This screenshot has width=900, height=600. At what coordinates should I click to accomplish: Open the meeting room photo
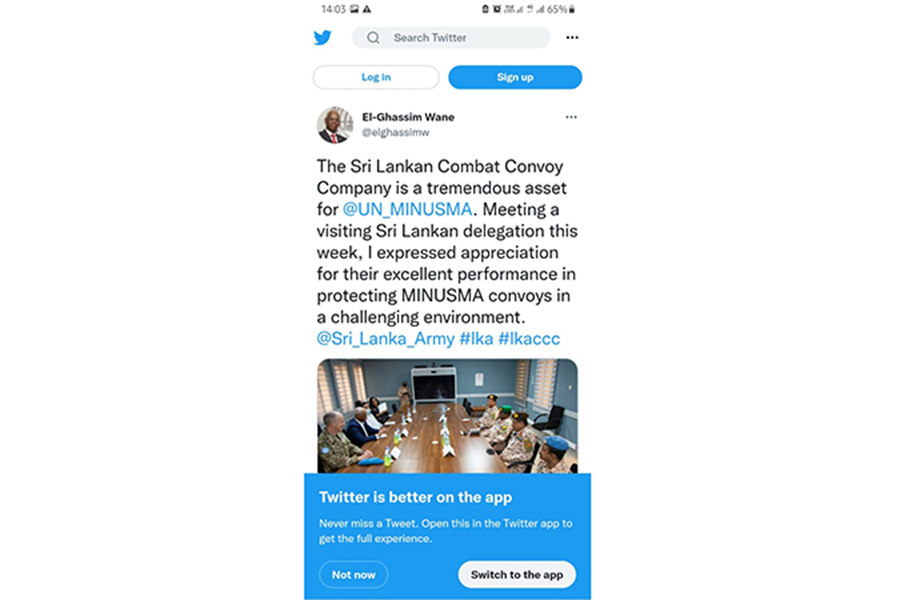click(447, 416)
